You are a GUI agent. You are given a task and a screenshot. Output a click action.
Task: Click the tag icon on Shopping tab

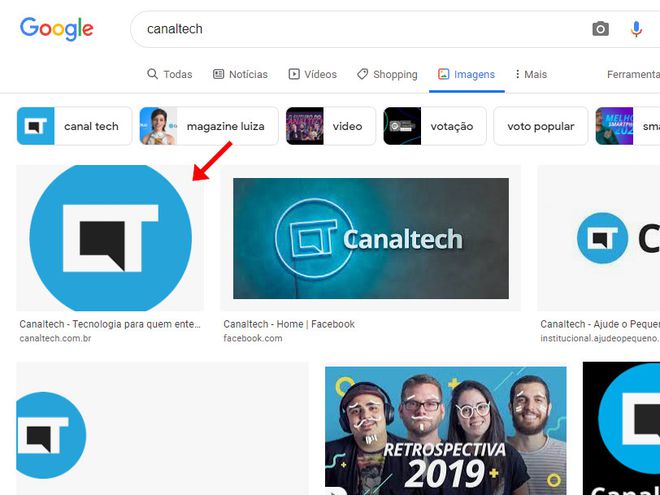[362, 74]
